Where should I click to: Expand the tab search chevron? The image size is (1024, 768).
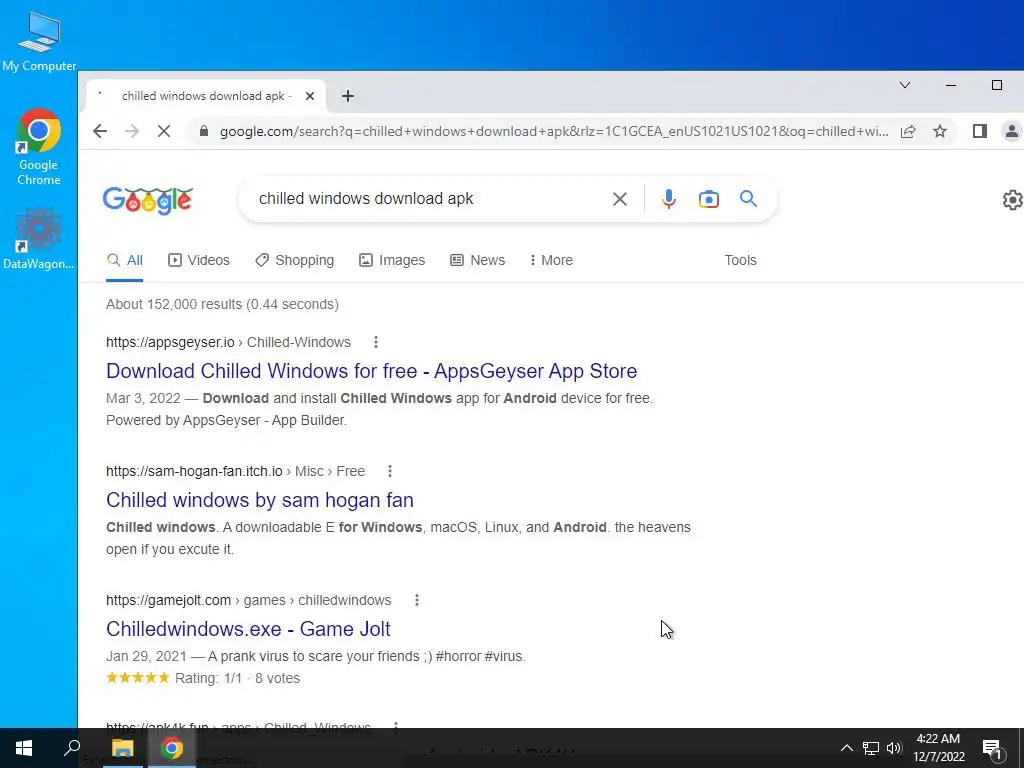(904, 85)
